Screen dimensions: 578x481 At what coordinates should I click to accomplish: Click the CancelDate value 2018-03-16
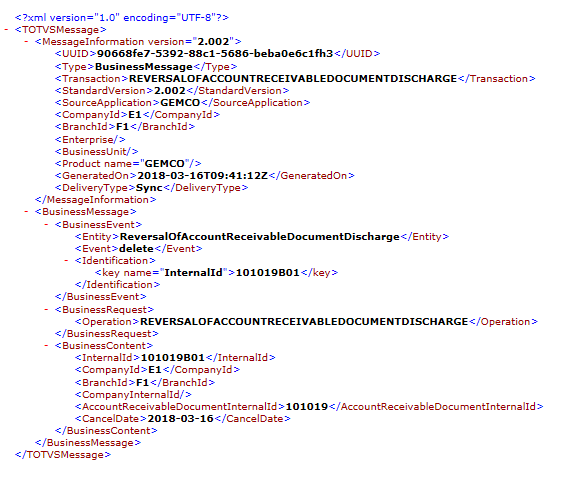[181, 419]
